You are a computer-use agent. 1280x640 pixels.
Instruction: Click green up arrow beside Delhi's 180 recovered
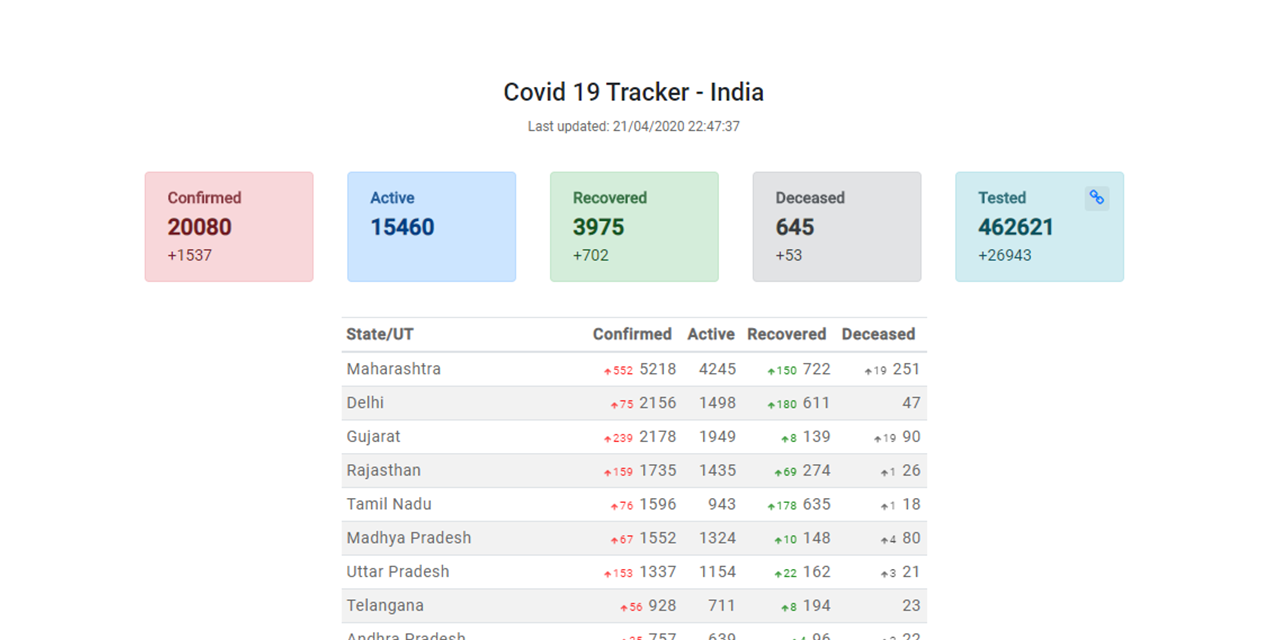[x=772, y=405]
